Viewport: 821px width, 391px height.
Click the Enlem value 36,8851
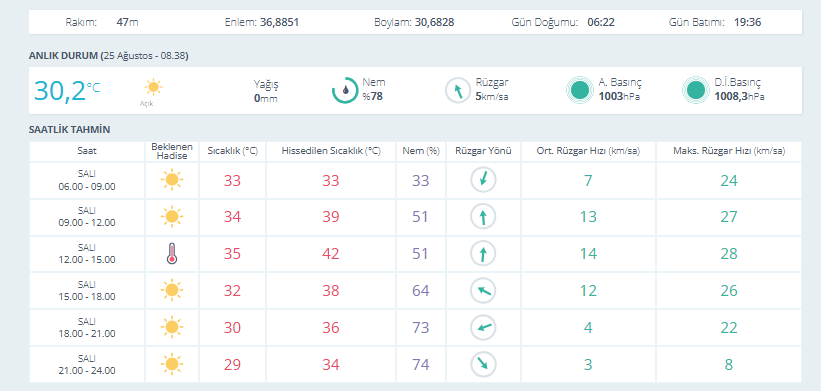[280, 23]
